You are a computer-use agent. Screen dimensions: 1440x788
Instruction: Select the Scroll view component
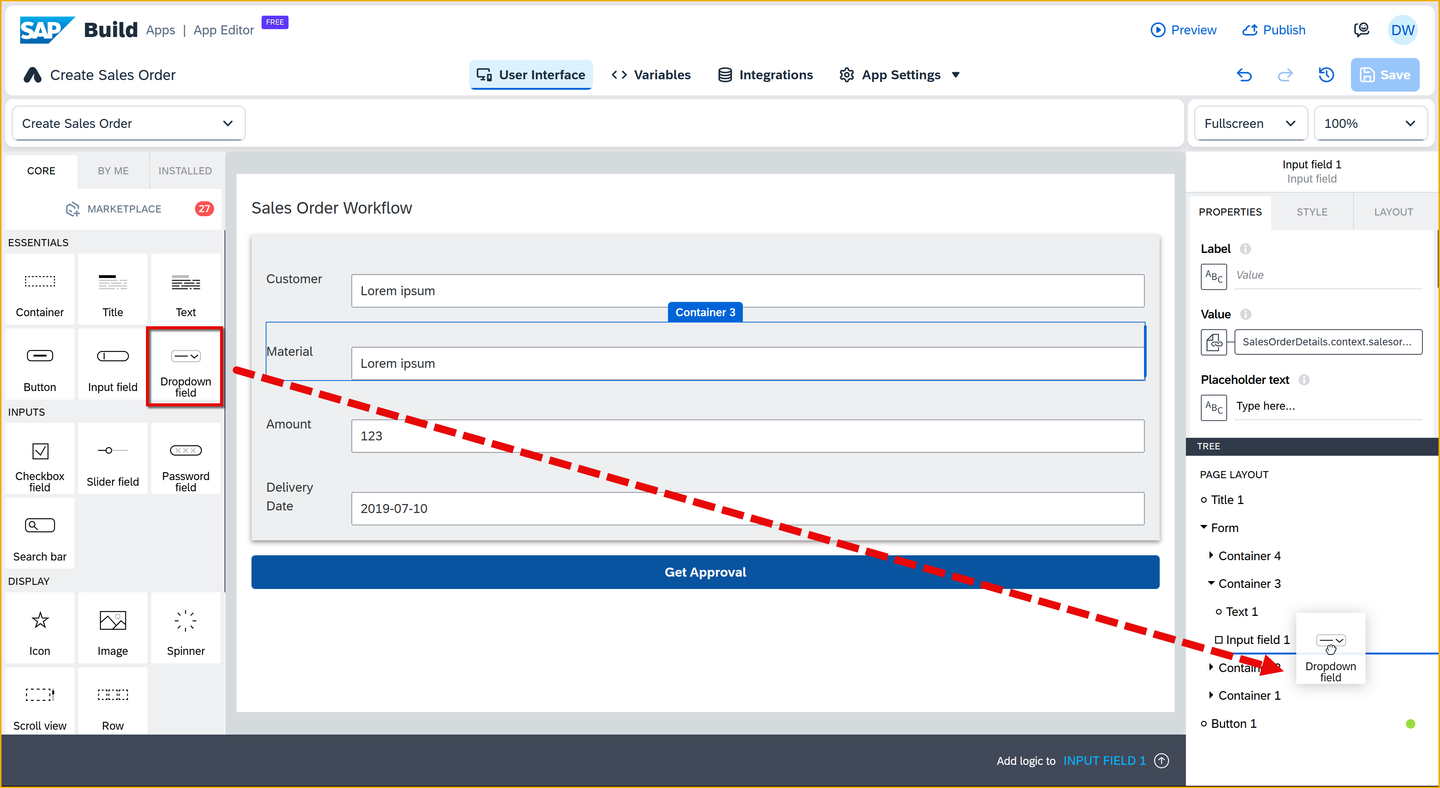click(x=40, y=702)
